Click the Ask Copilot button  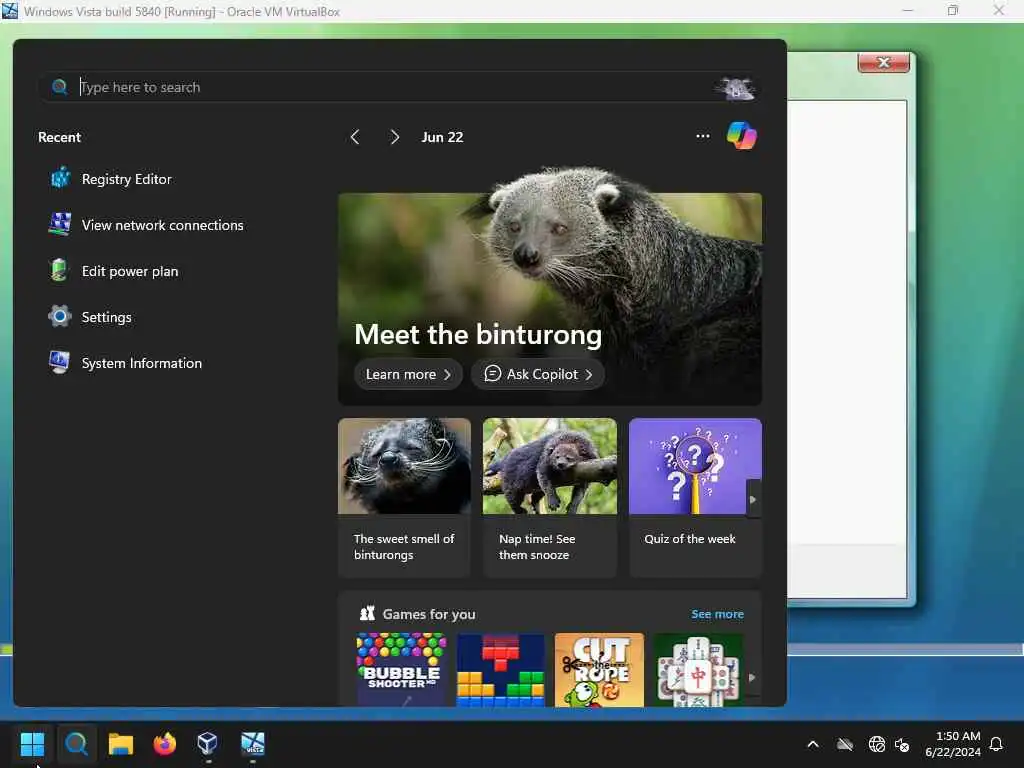[x=538, y=374]
